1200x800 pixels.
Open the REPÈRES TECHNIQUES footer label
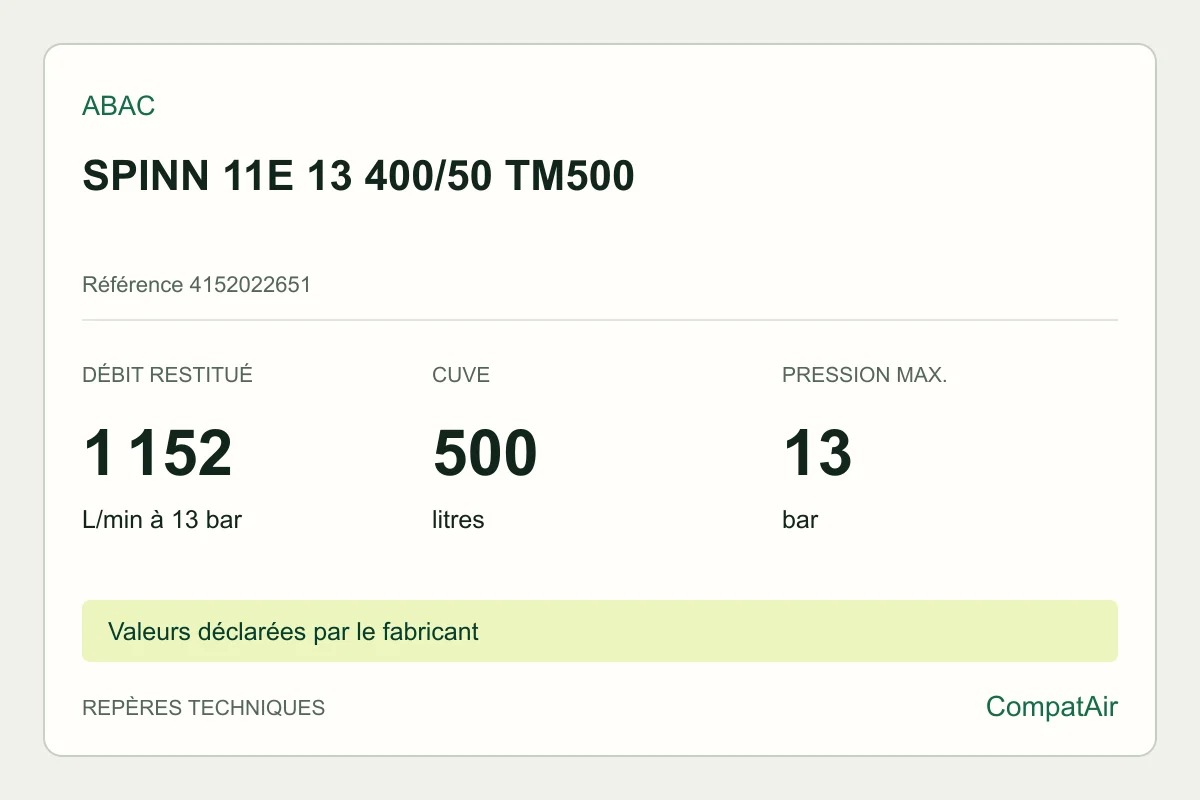point(203,708)
